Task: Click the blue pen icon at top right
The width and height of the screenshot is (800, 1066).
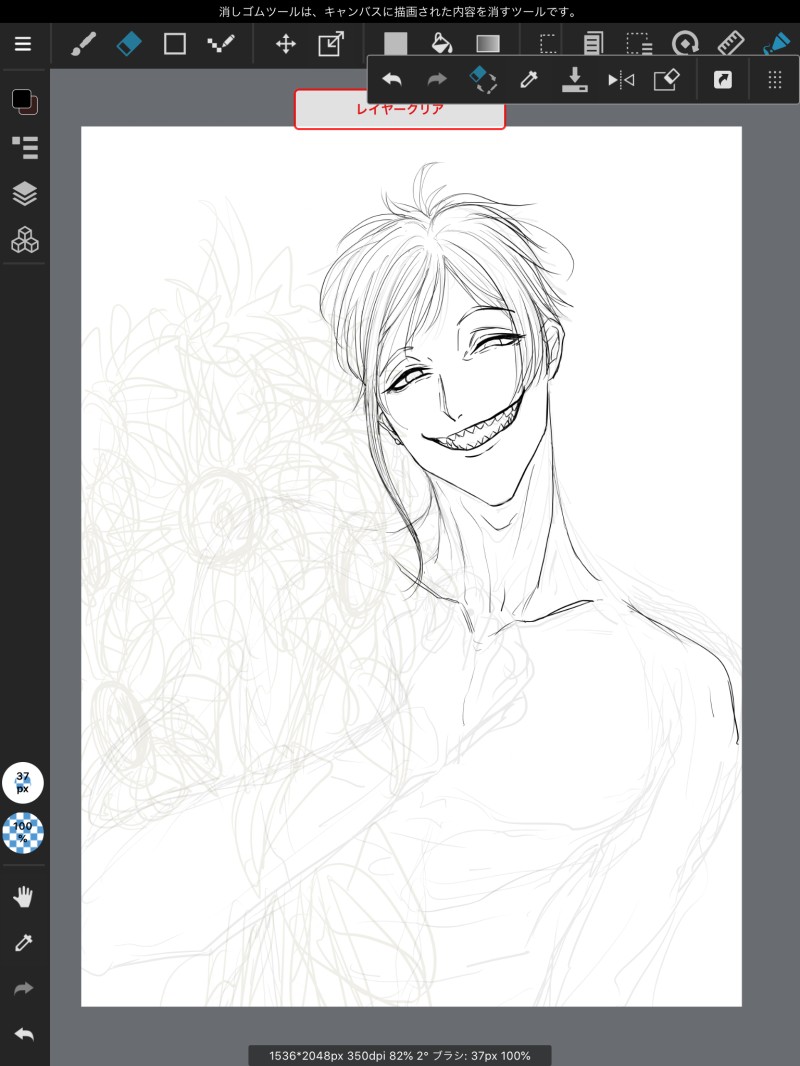Action: point(776,43)
